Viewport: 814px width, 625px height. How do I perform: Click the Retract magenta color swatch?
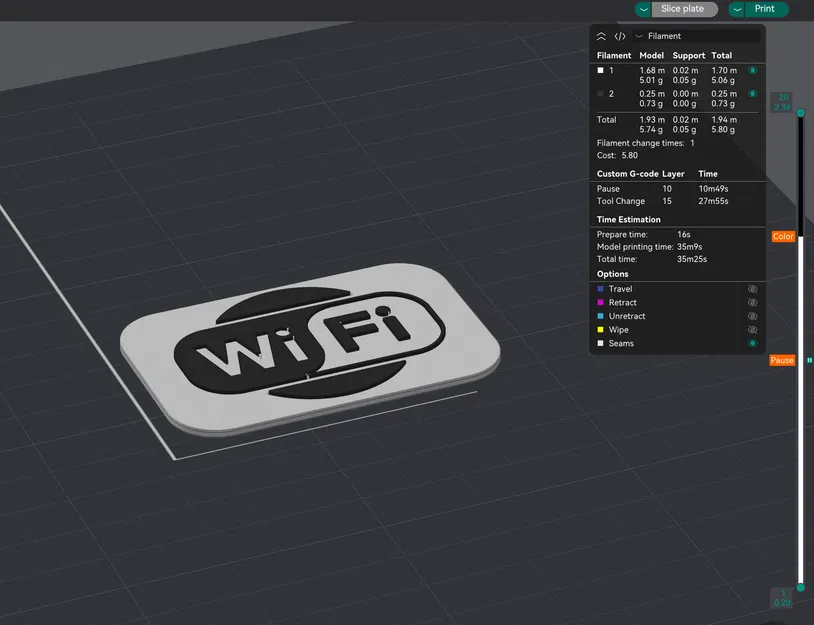pos(601,303)
